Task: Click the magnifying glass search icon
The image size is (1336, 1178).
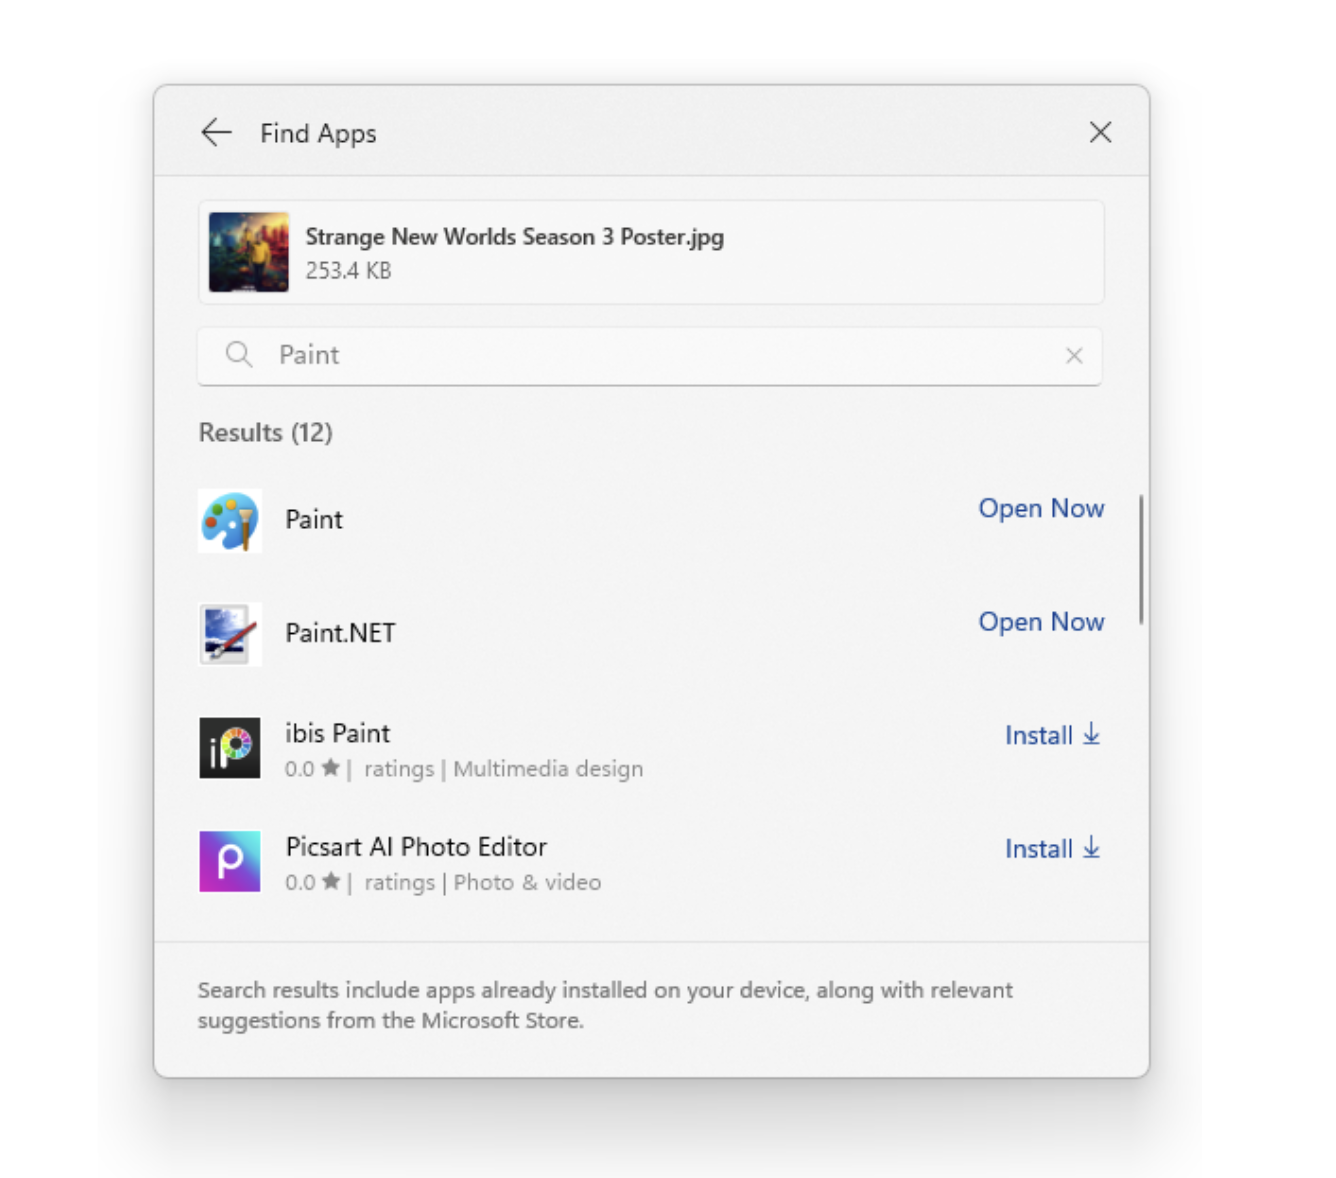Action: pos(238,354)
